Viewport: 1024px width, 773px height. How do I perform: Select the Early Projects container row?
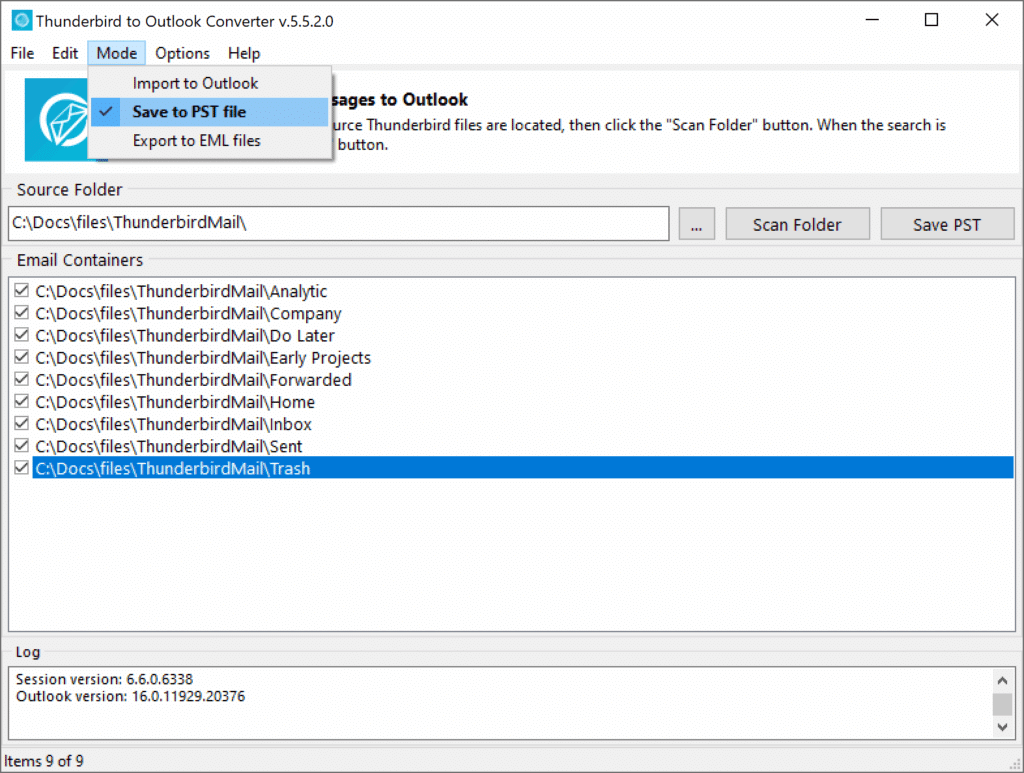tap(202, 357)
